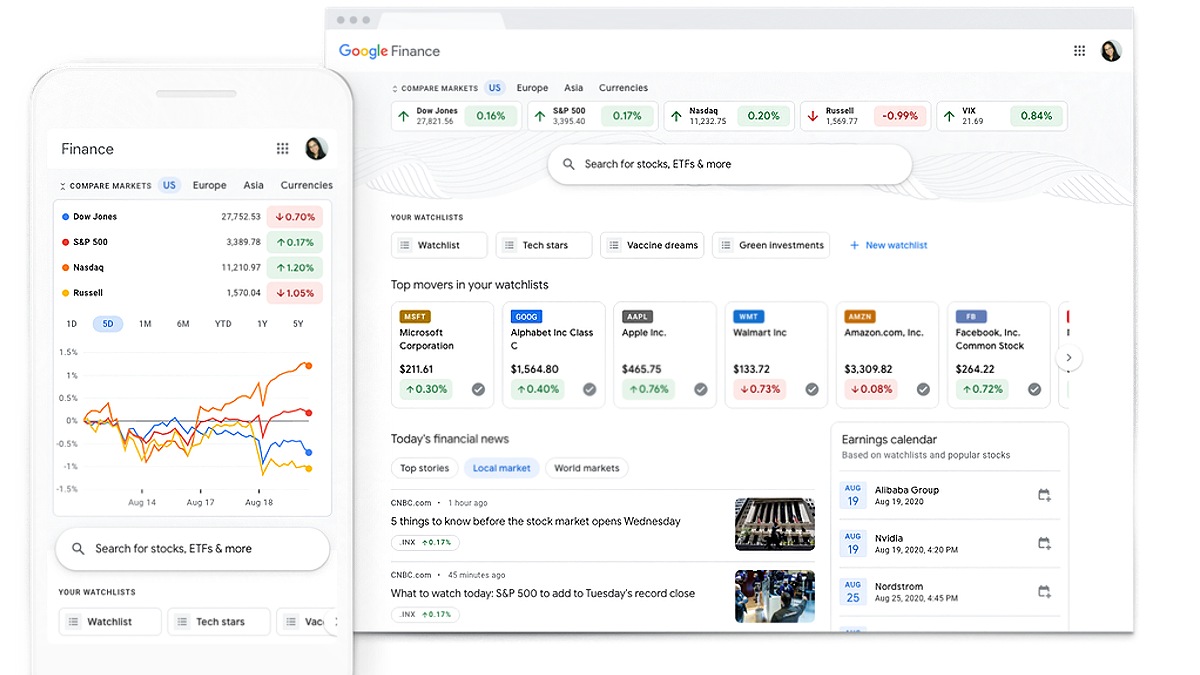Click the AMZN ticker badge

point(860,317)
